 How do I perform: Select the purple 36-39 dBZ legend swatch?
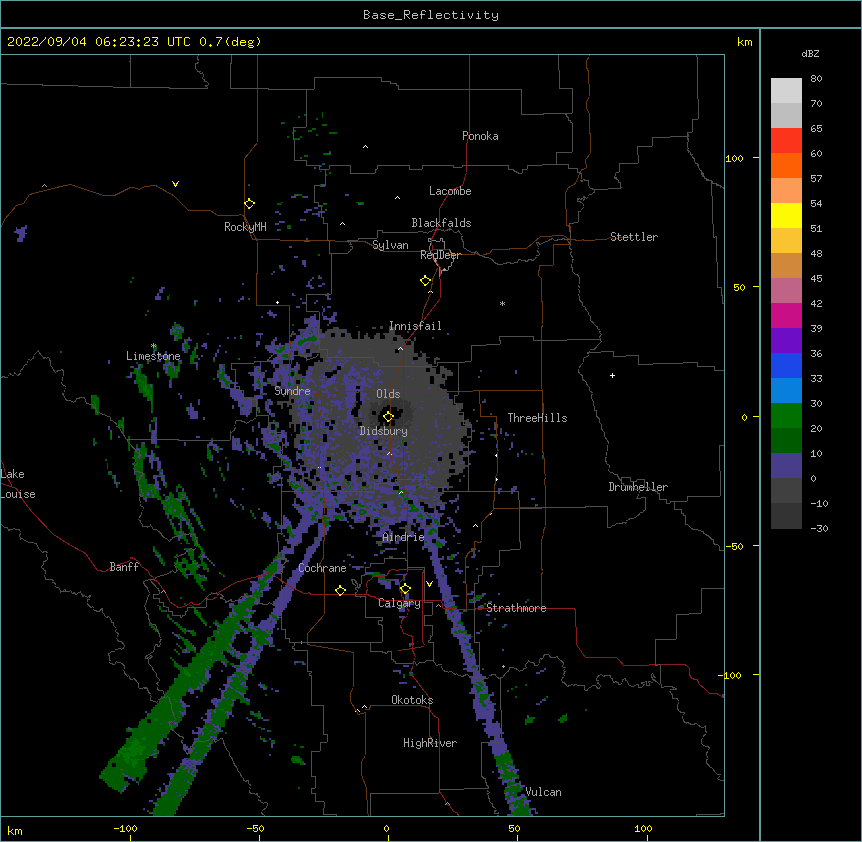point(786,341)
